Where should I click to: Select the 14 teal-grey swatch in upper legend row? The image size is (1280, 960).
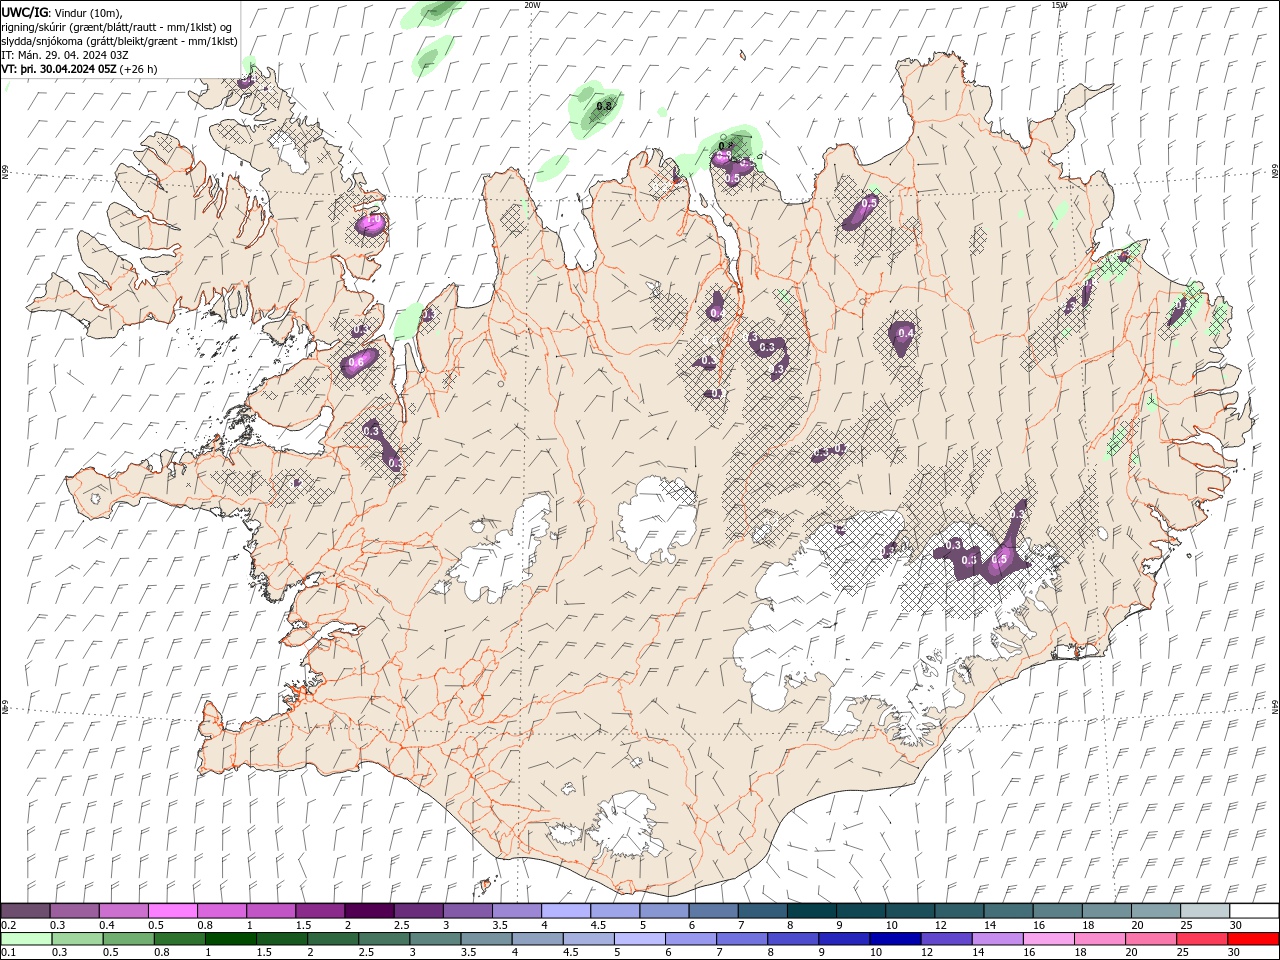[1008, 911]
